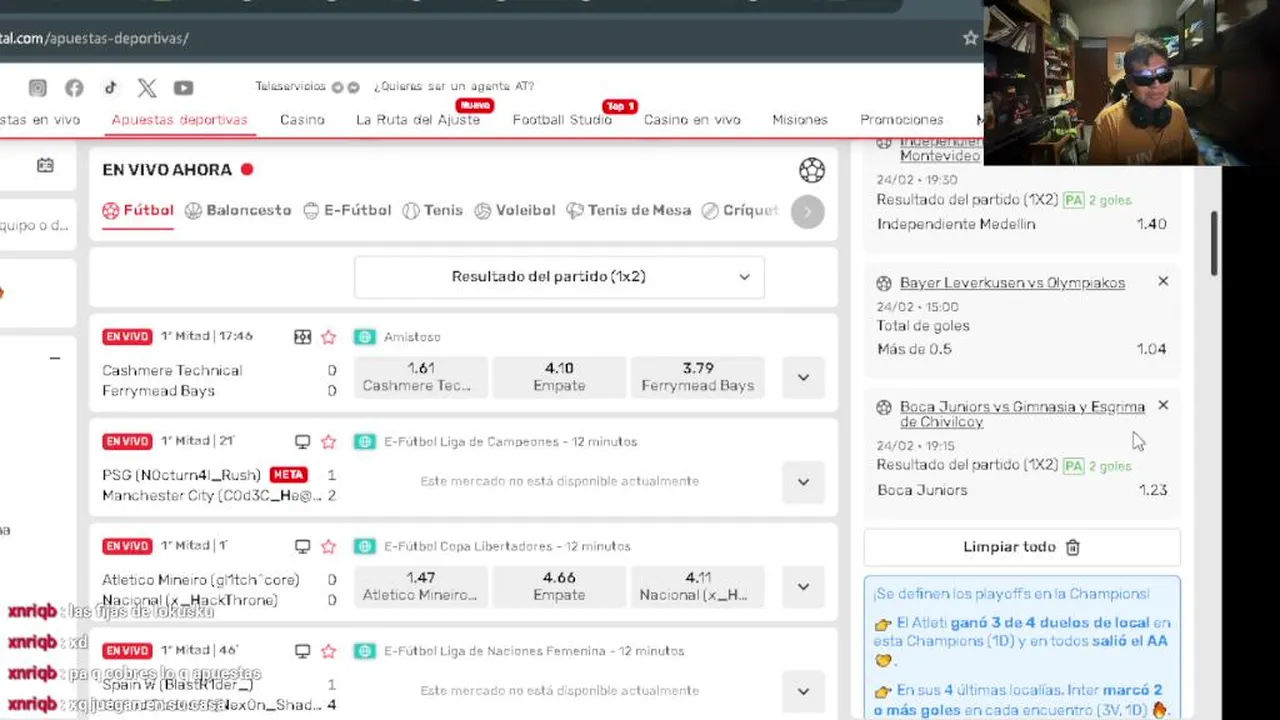Image resolution: width=1280 pixels, height=720 pixels.
Task: Favorite the Atletico Mineiro vs Nacional match
Action: [x=328, y=546]
